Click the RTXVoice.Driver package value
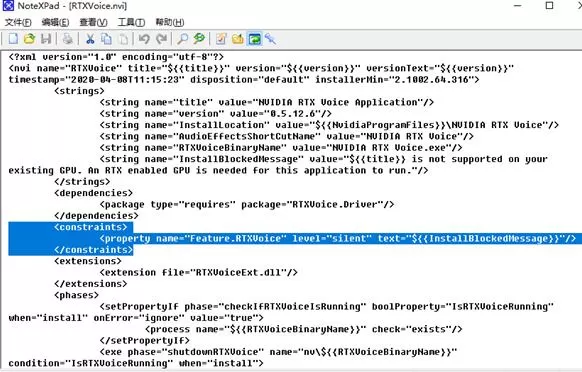Screen dimensions: 582x372 (x=334, y=204)
